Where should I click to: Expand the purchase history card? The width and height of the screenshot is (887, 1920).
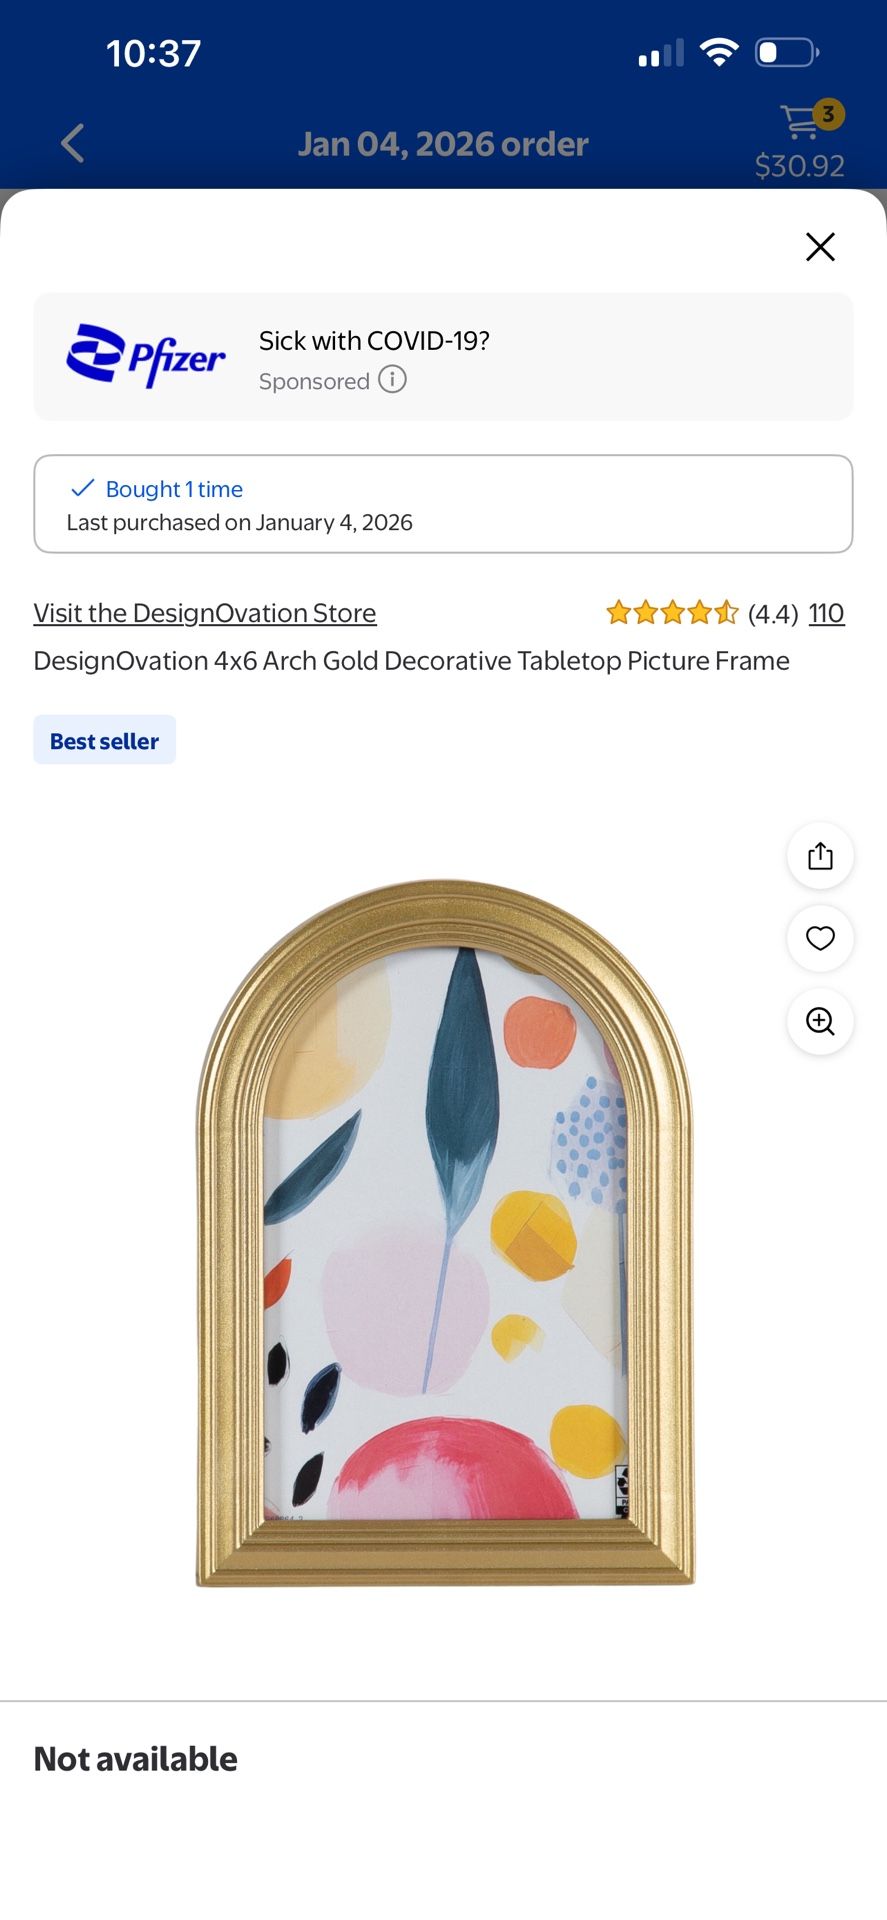click(x=443, y=504)
